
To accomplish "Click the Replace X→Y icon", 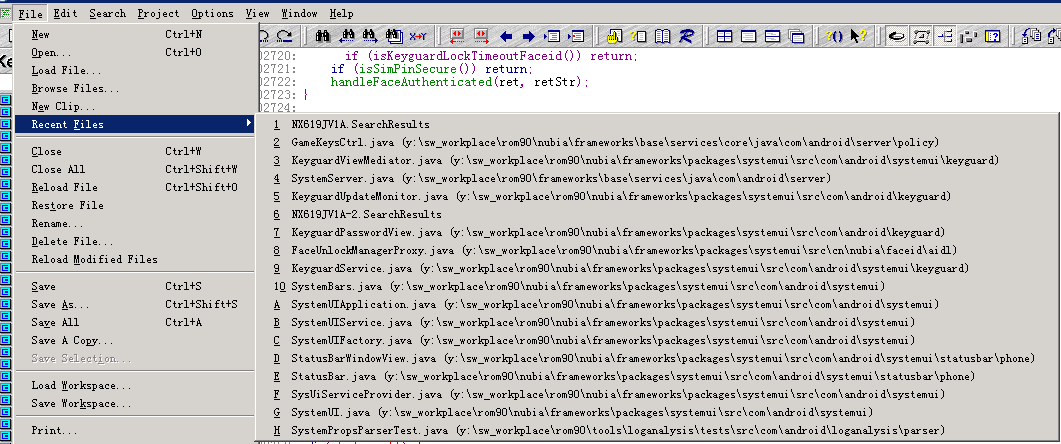I will click(x=417, y=36).
